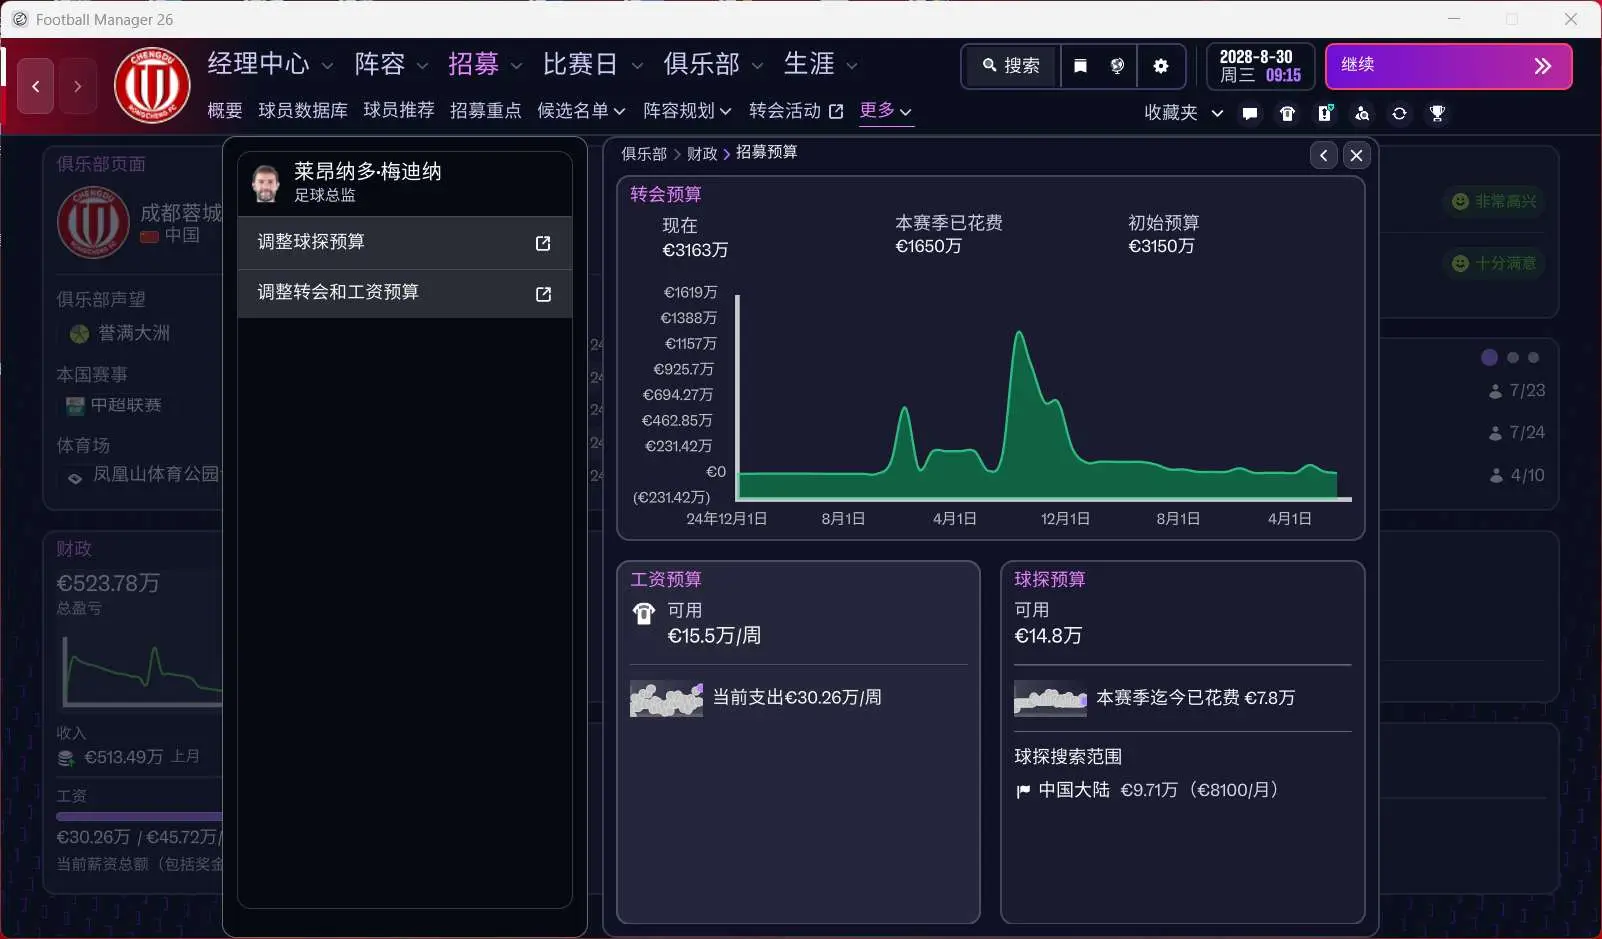The height and width of the screenshot is (939, 1602).
Task: Open the trophy competitions shortcut
Action: 1438,113
